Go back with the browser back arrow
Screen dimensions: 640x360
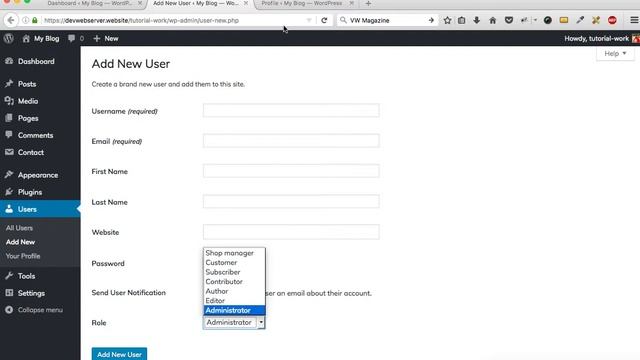(11, 20)
